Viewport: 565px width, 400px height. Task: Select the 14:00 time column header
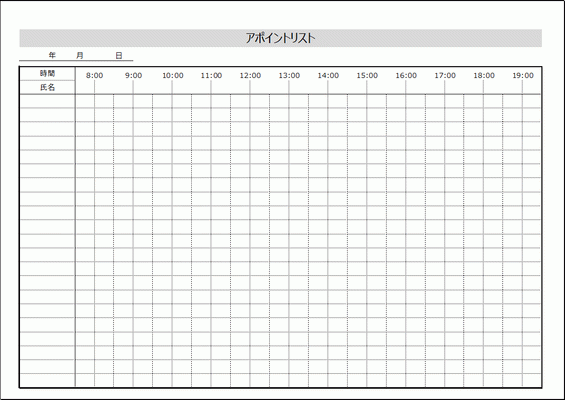[328, 75]
